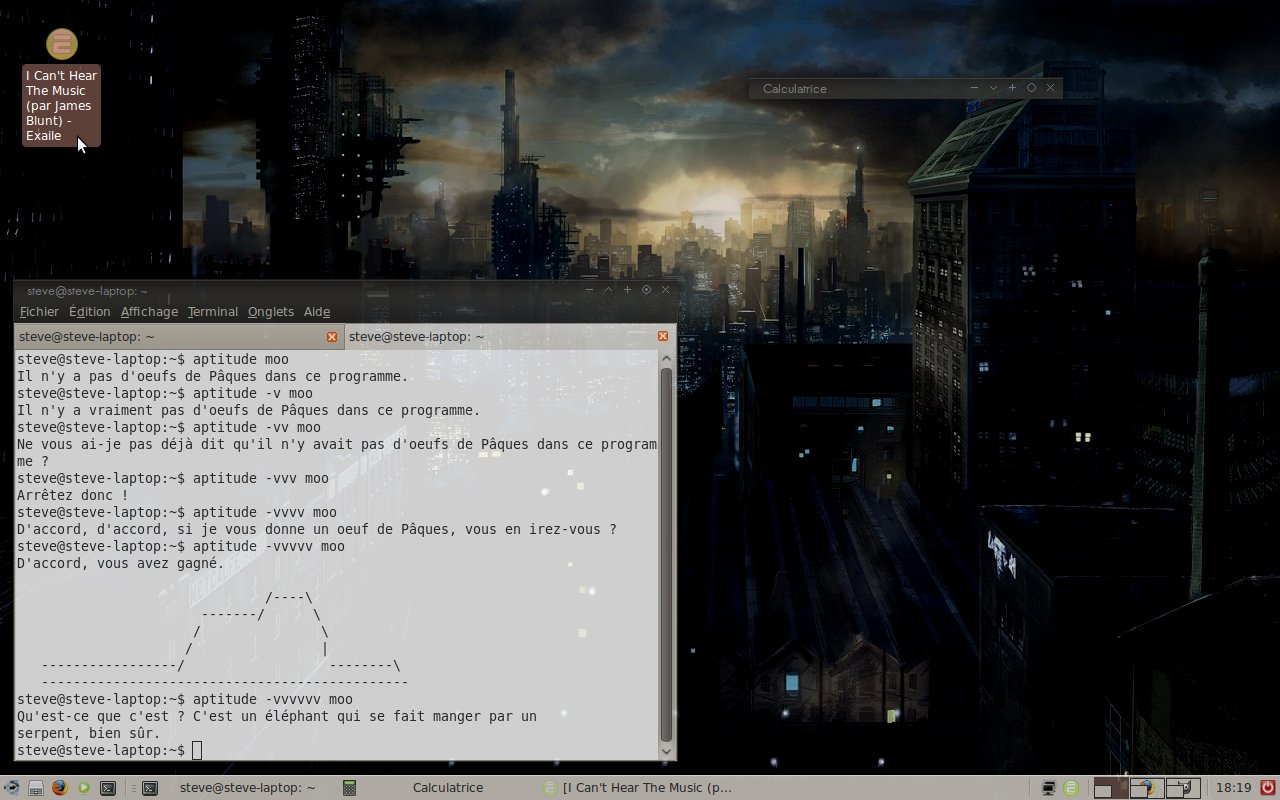Focus the I Can't Hear The Music taskbar entry

click(636, 788)
